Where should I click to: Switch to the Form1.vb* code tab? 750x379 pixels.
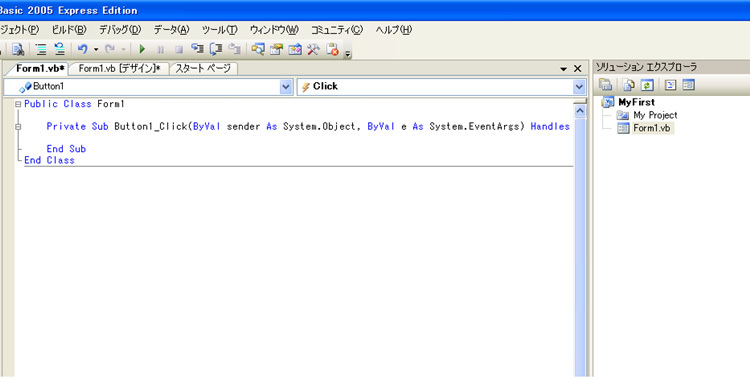point(40,68)
